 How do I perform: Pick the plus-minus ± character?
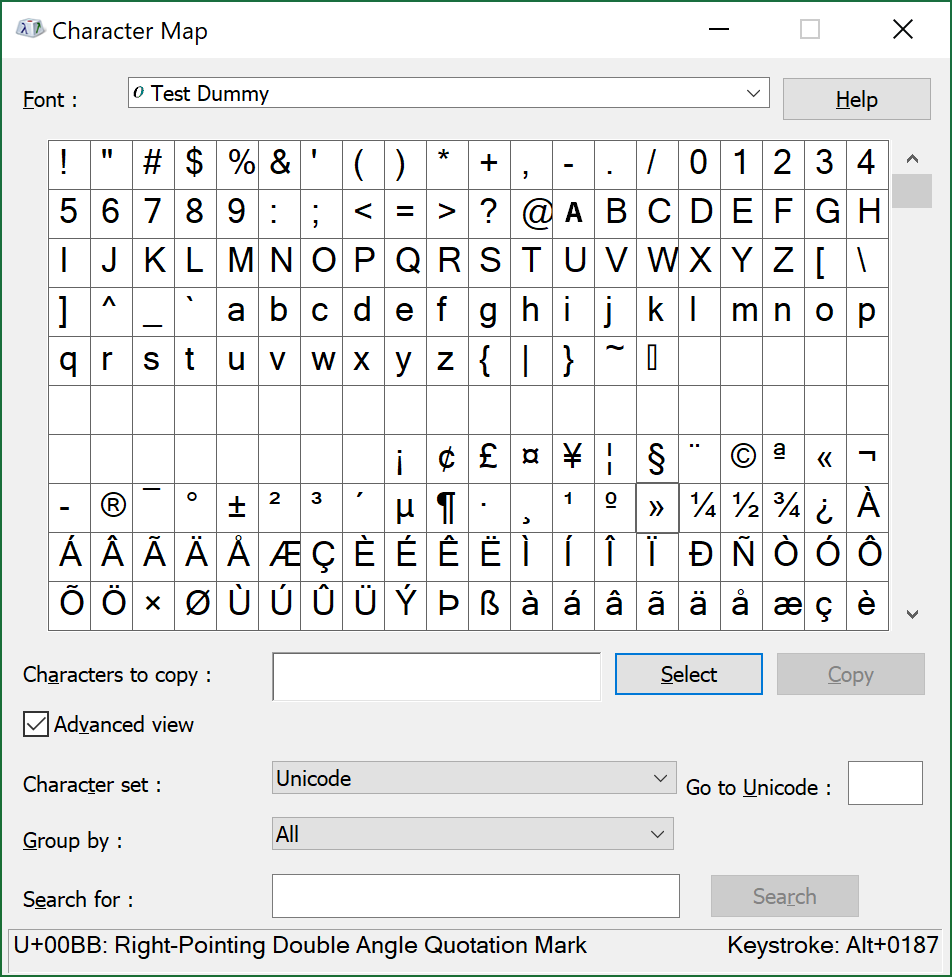(237, 508)
